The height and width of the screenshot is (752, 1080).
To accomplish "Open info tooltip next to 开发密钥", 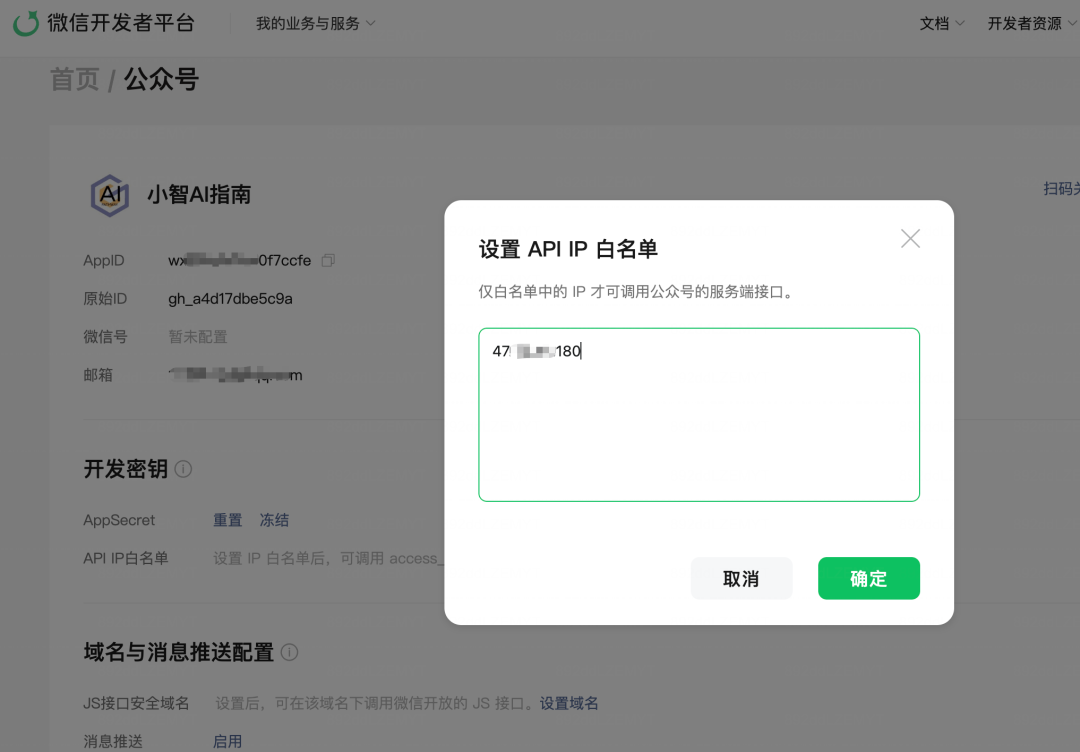I will pyautogui.click(x=183, y=469).
